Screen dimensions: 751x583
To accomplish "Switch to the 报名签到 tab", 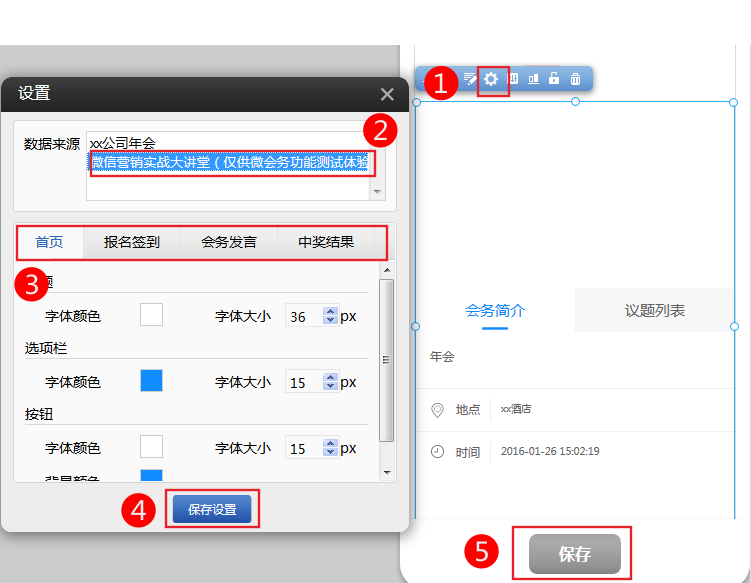I will [x=131, y=242].
